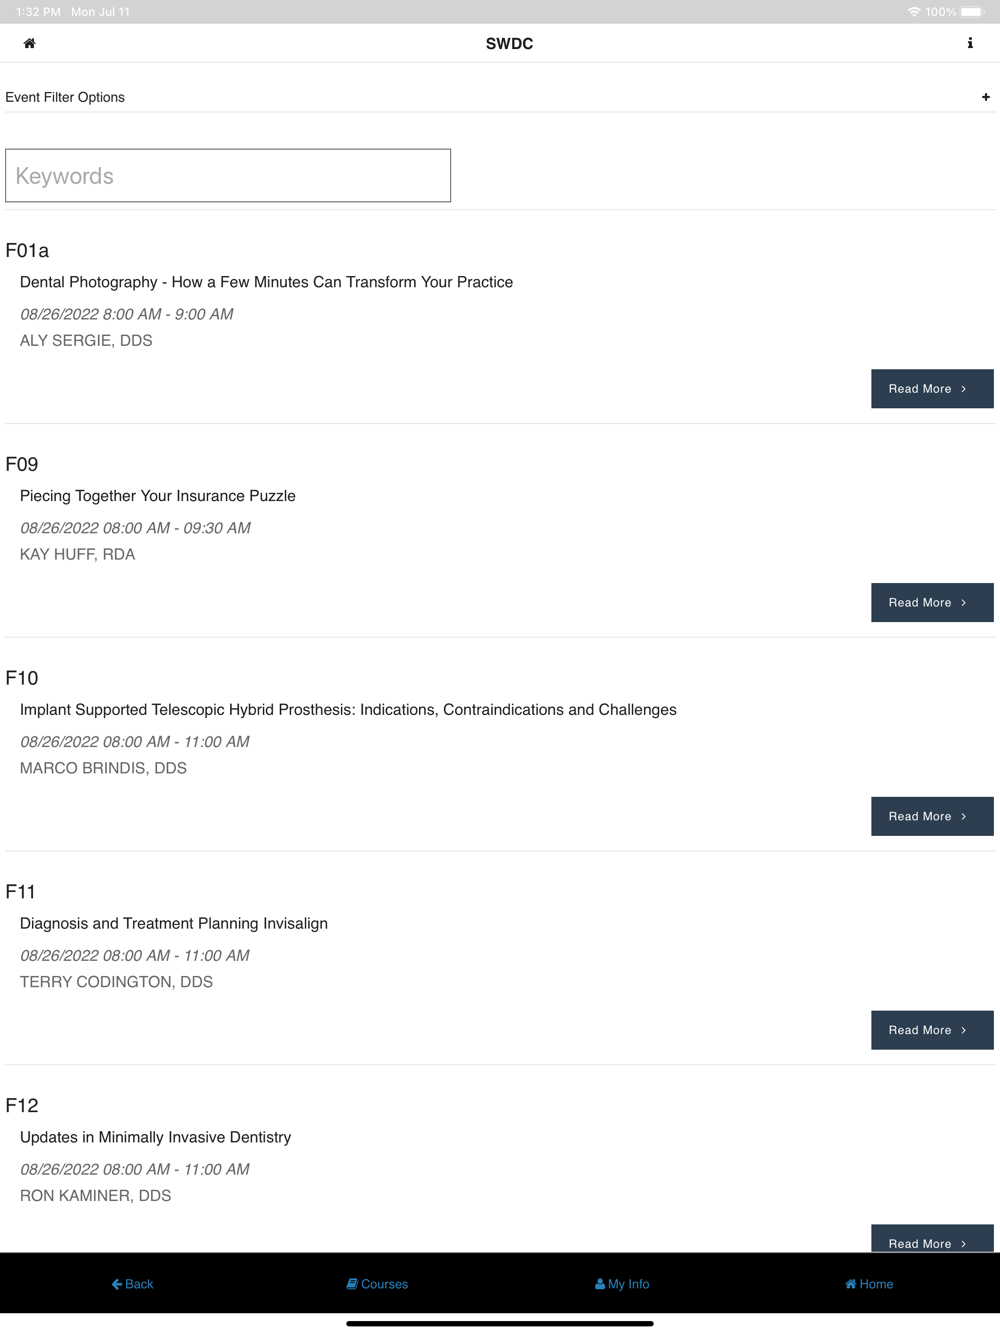This screenshot has width=1000, height=1334.
Task: Open Read More for Insurance Puzzle course
Action: (931, 603)
